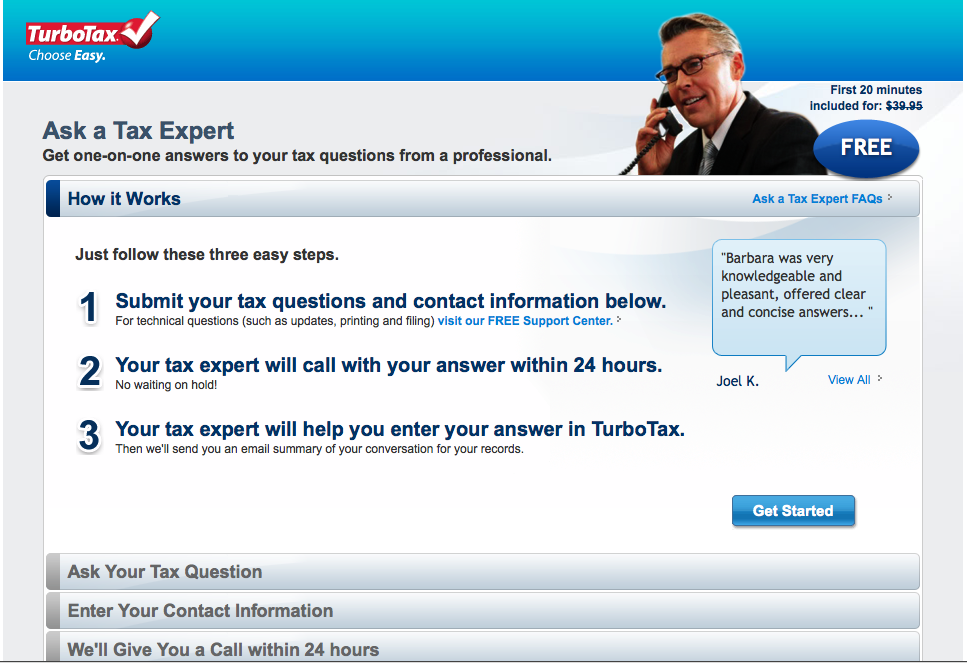Click the arrow beside Ask a Tax Expert FAQs
967x663 pixels.
coord(890,197)
